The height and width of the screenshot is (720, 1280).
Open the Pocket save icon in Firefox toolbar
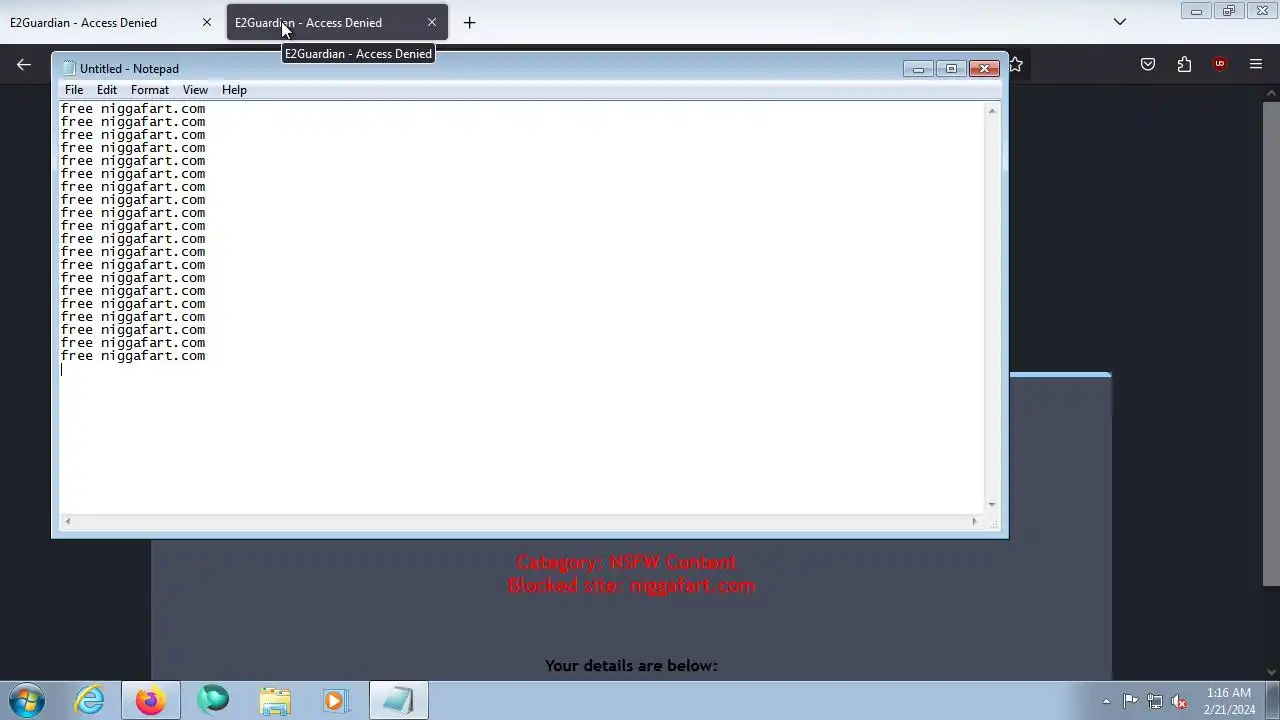click(x=1148, y=64)
